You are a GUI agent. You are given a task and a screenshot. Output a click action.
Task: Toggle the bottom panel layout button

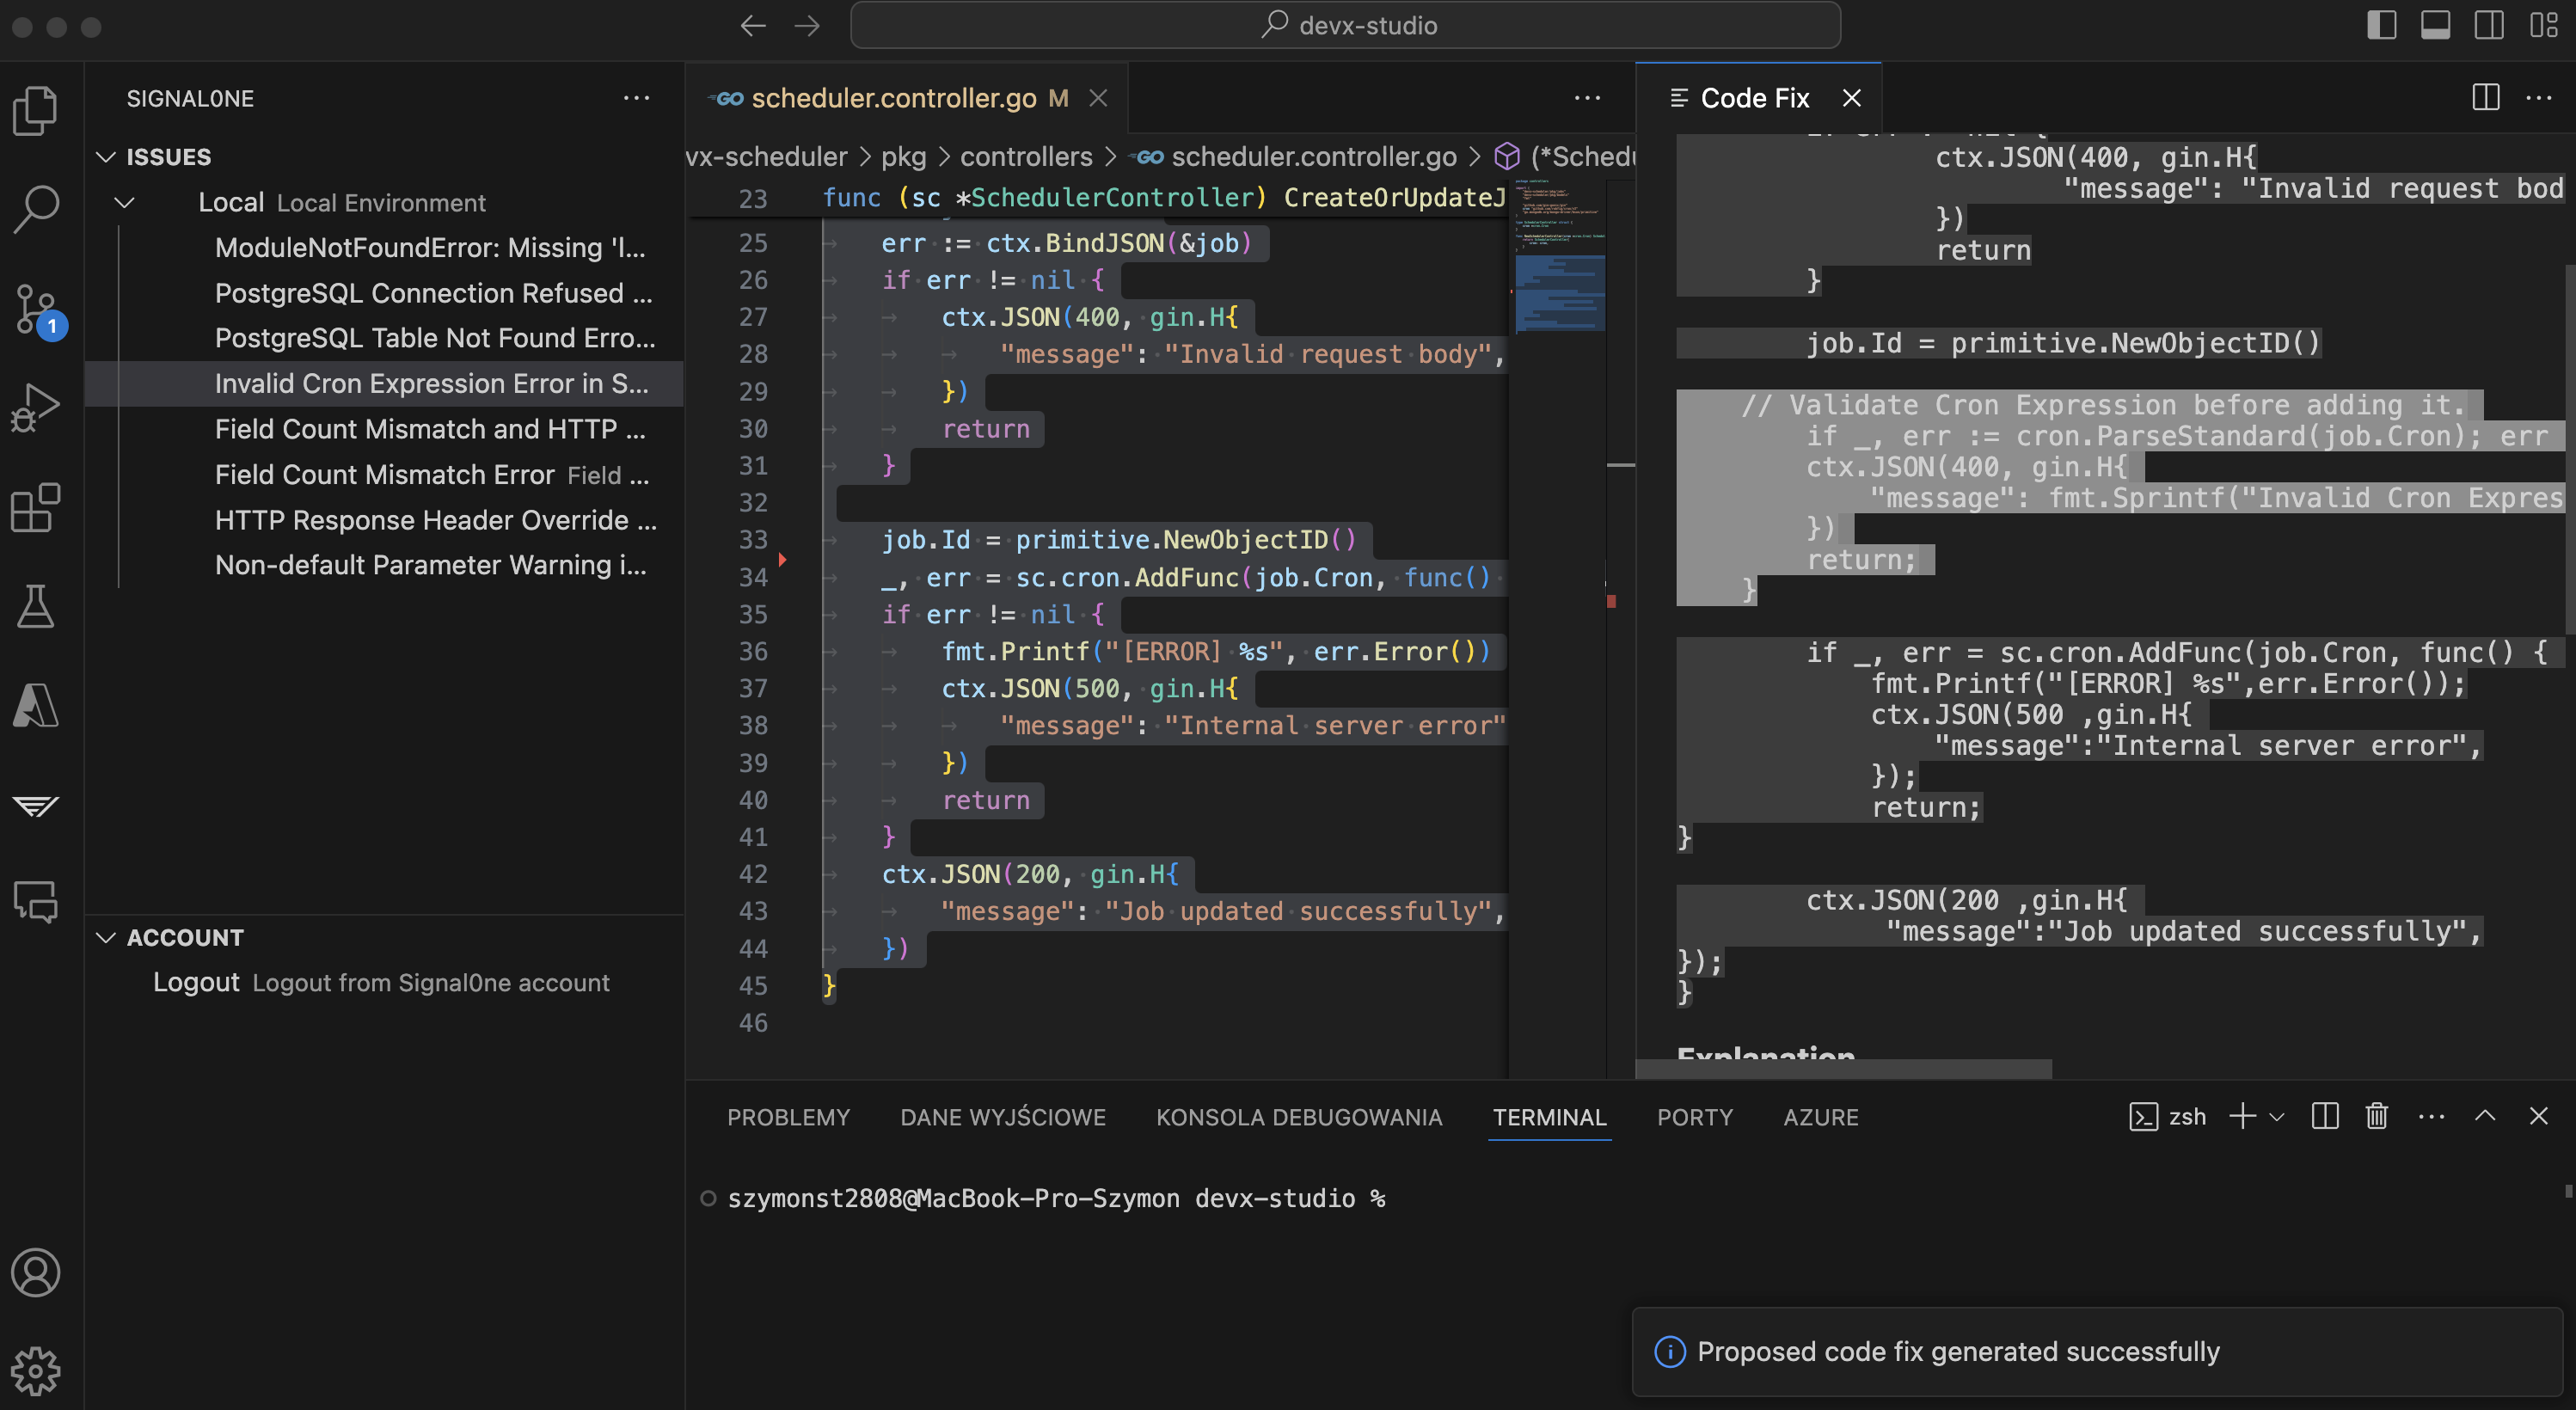click(x=2435, y=25)
